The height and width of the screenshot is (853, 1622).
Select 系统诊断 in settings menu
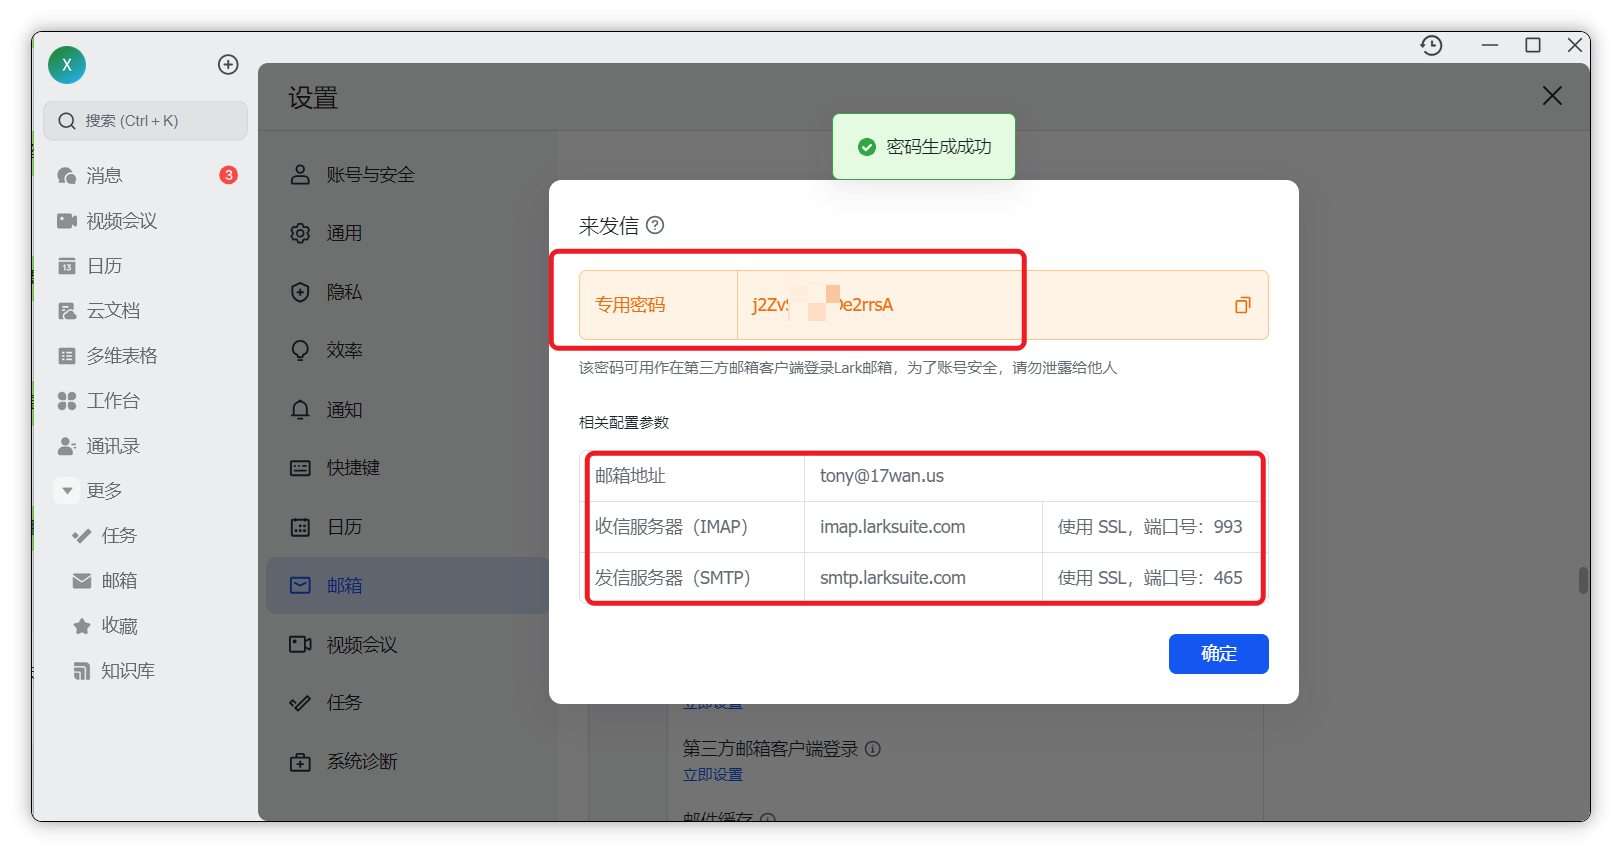coord(361,762)
